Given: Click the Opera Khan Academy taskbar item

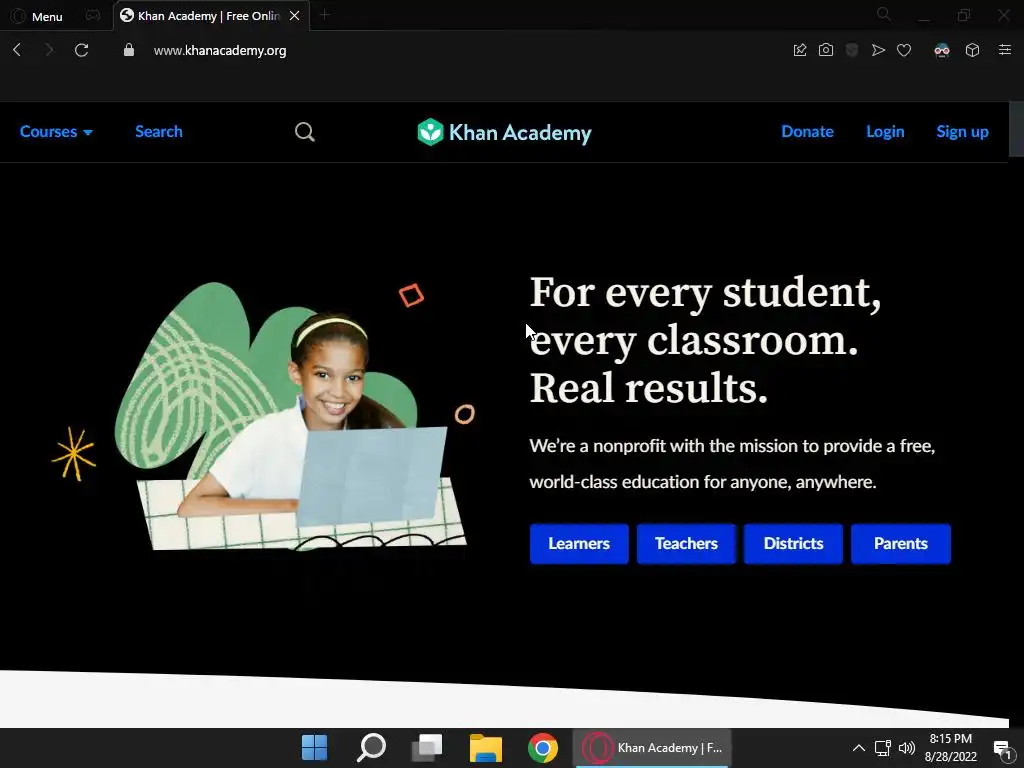Looking at the screenshot, I should [x=652, y=748].
